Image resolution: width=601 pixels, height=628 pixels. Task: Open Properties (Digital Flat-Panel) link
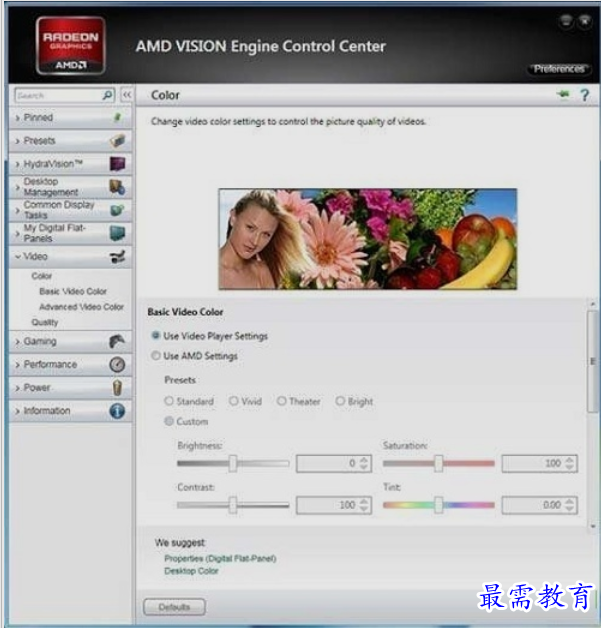pyautogui.click(x=220, y=558)
